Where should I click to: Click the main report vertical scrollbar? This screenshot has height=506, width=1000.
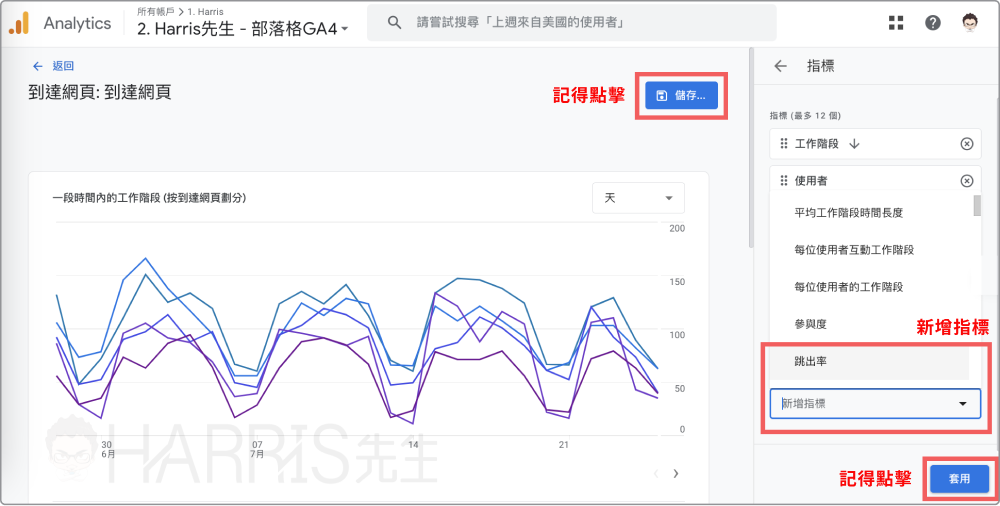[751, 147]
